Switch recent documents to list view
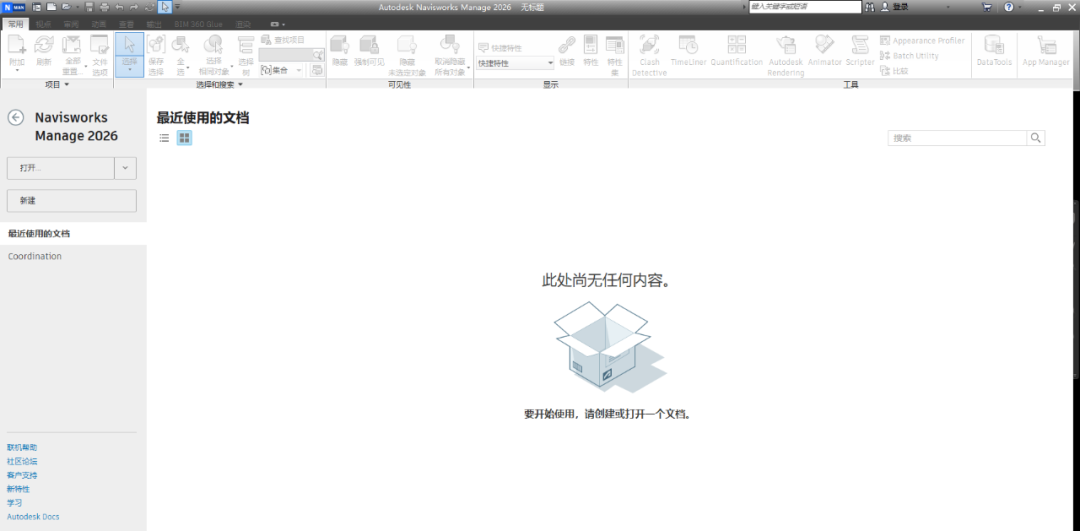1080x531 pixels. click(x=165, y=138)
